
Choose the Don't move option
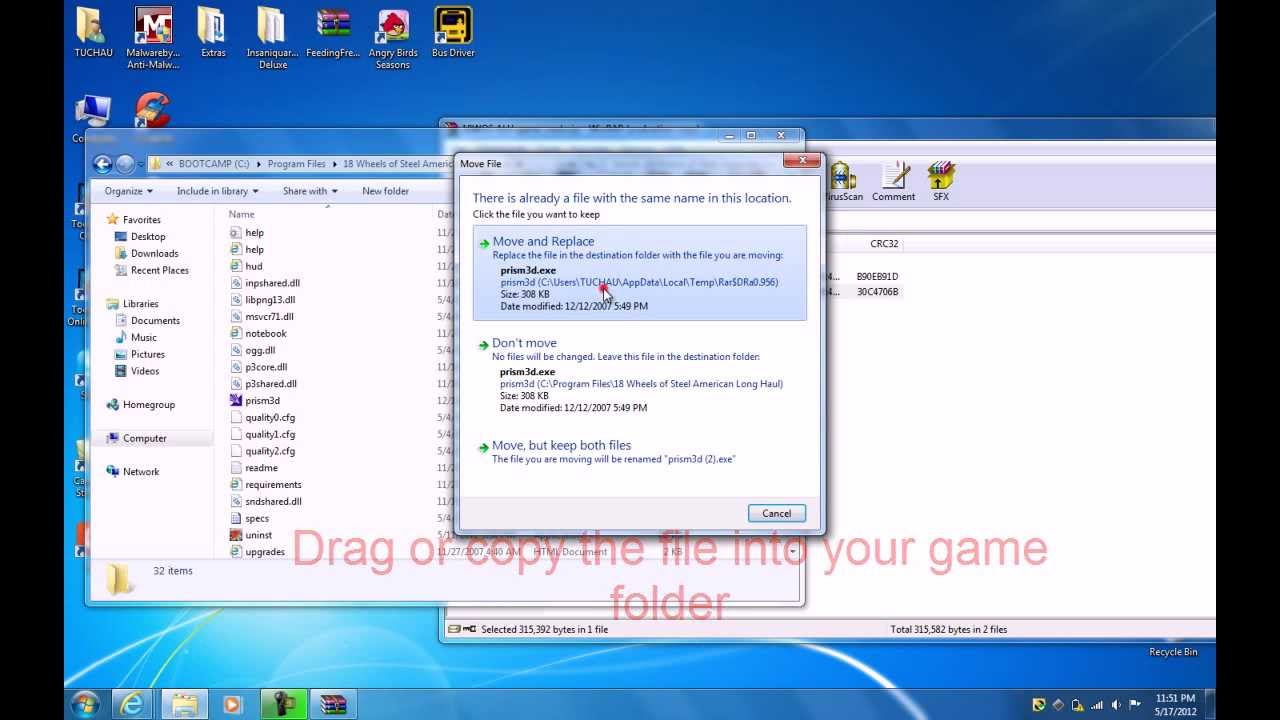coord(639,375)
